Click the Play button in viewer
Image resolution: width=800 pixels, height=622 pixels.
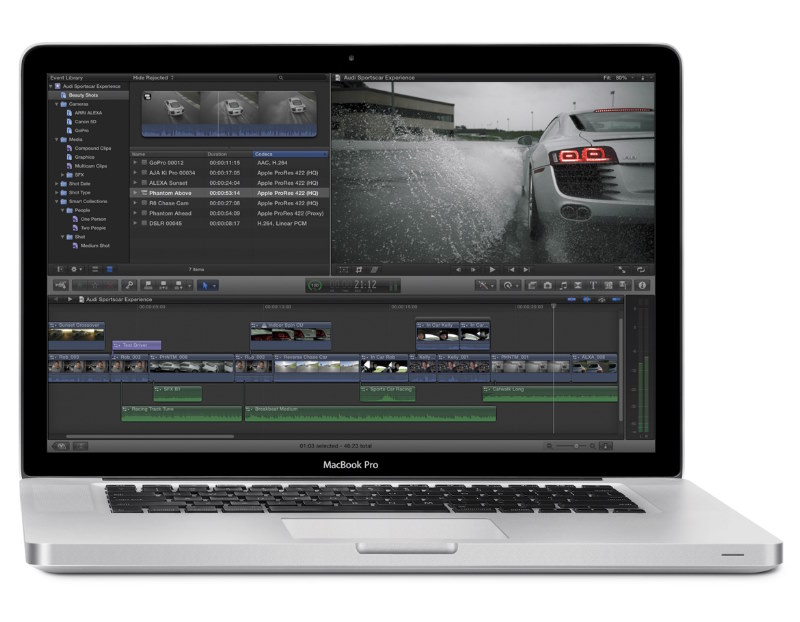pos(492,269)
